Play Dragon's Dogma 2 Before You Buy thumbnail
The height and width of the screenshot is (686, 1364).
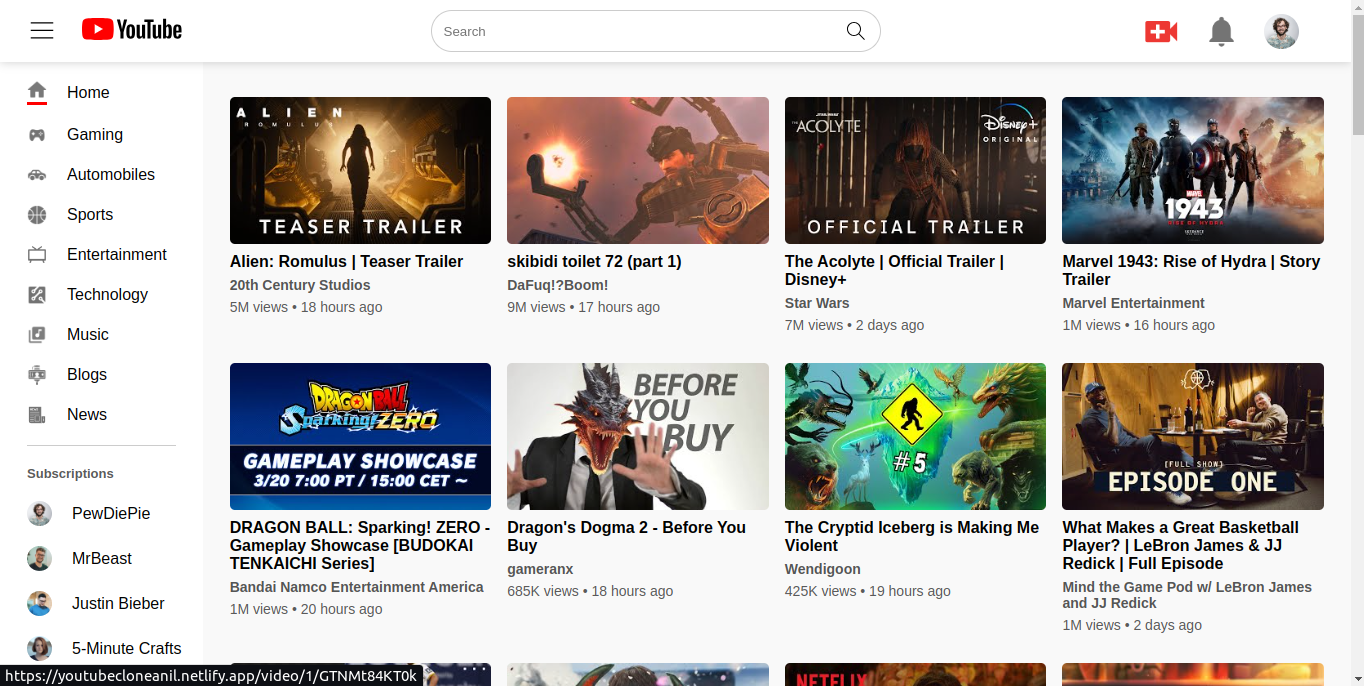click(x=637, y=437)
